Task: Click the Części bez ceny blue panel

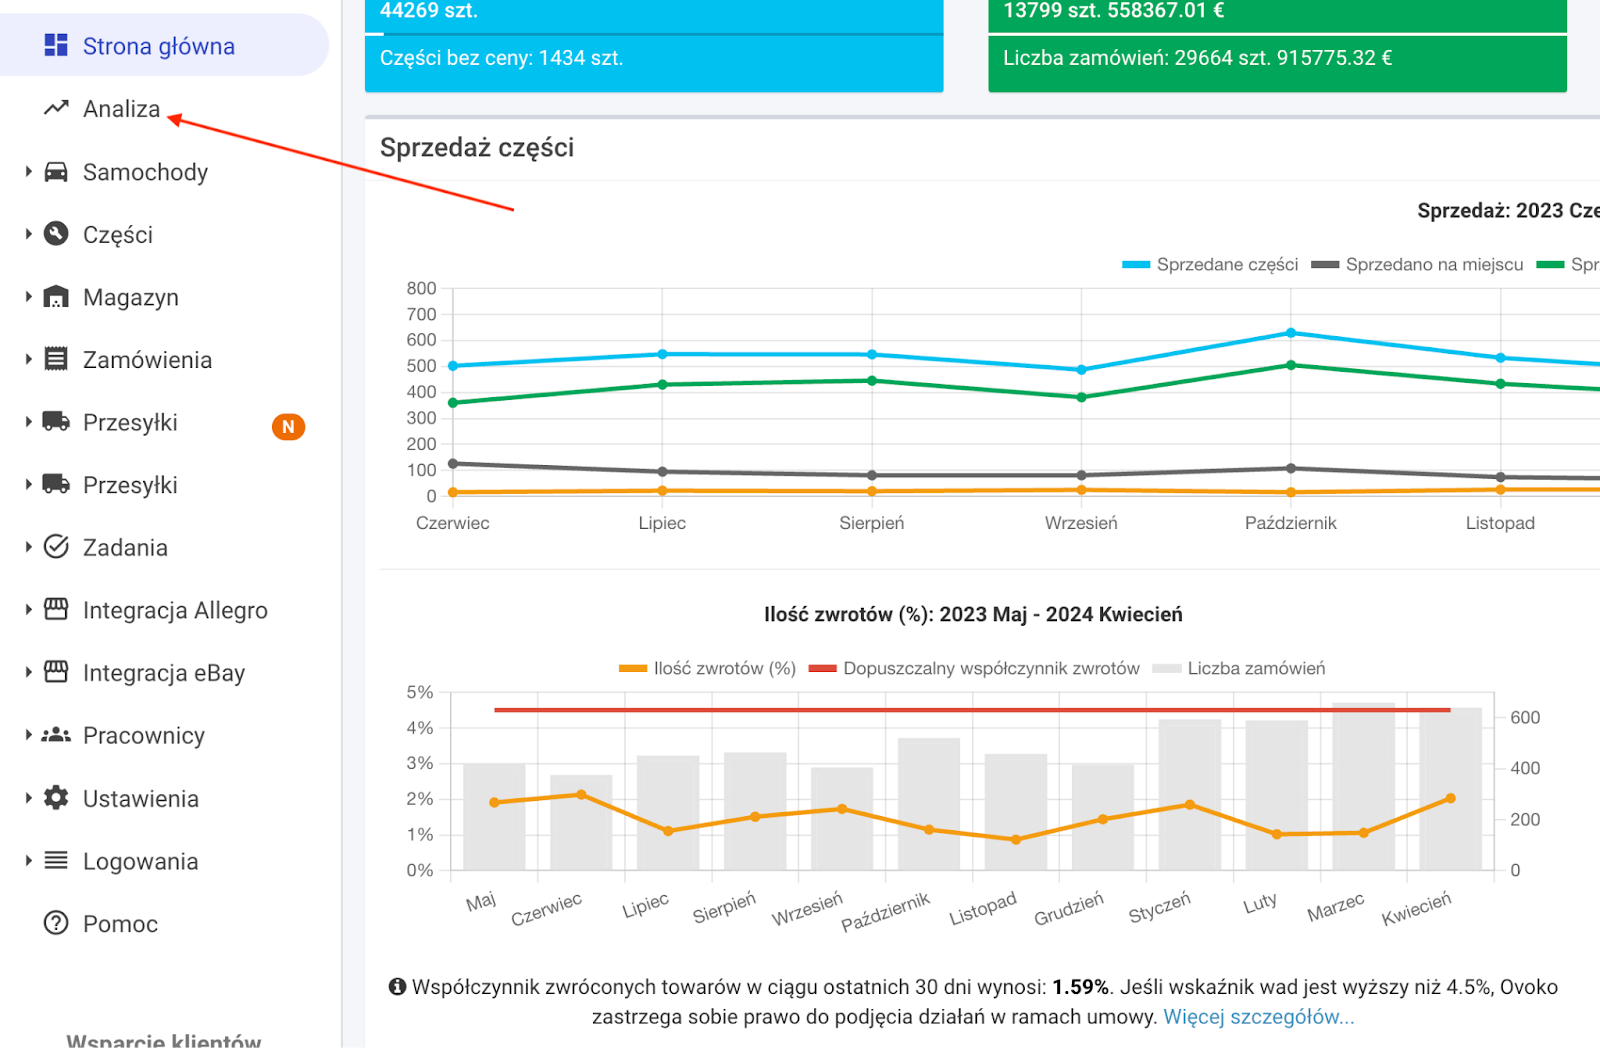Action: point(654,60)
